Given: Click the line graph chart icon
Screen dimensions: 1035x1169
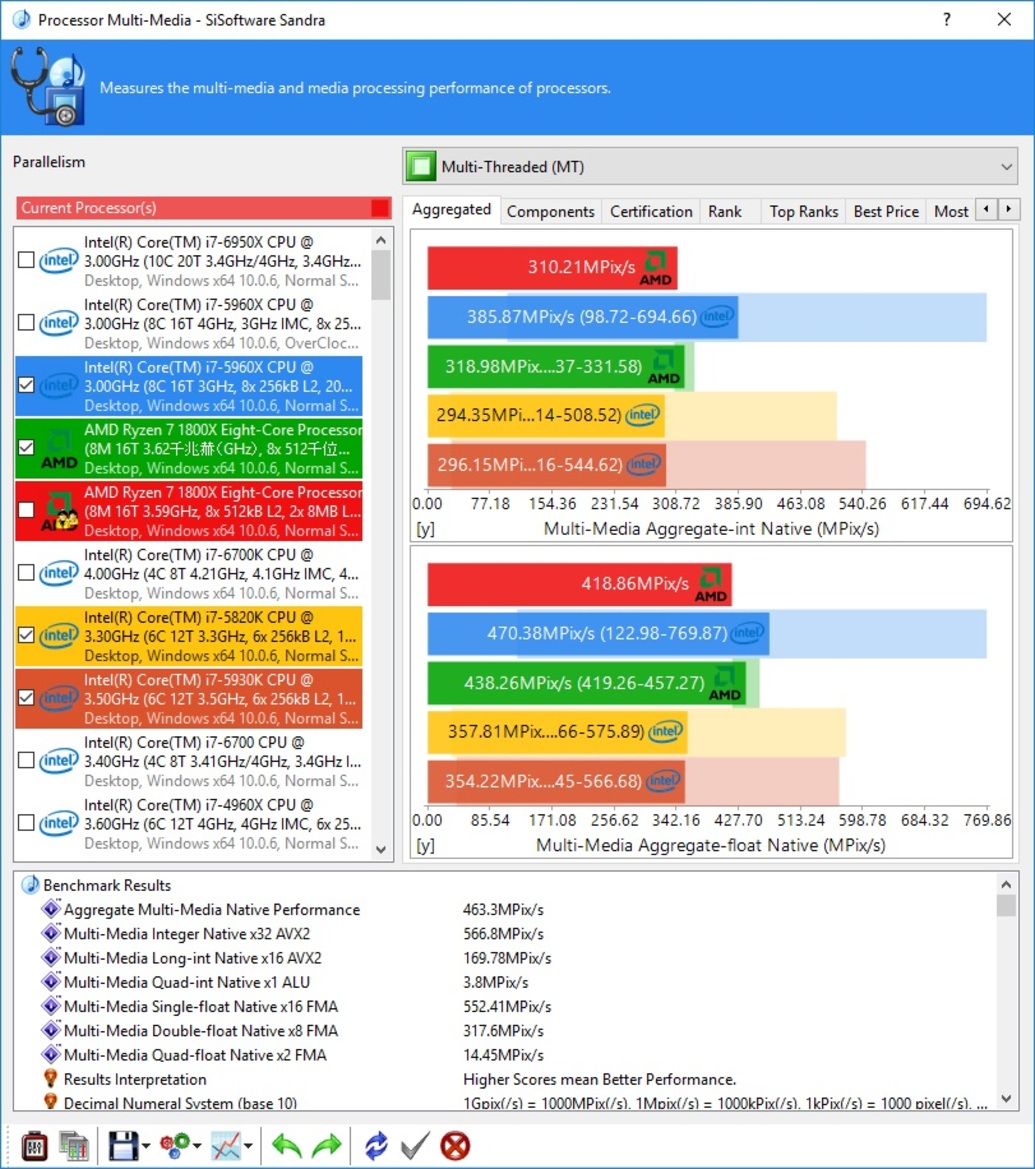Looking at the screenshot, I should (226, 1146).
